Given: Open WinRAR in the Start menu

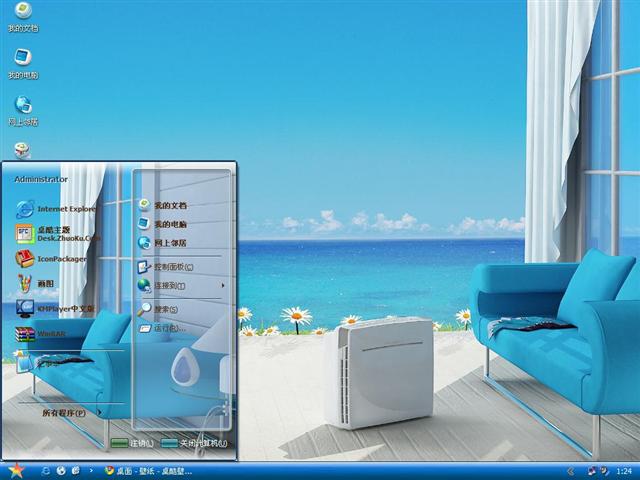Looking at the screenshot, I should (x=40, y=334).
